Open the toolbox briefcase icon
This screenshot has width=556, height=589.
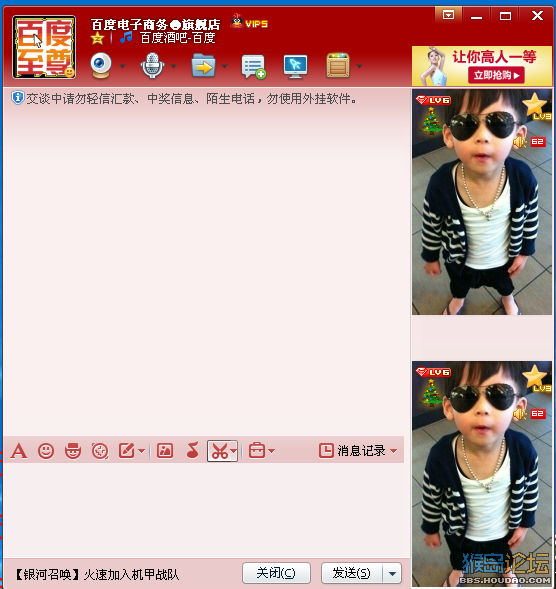click(257, 450)
